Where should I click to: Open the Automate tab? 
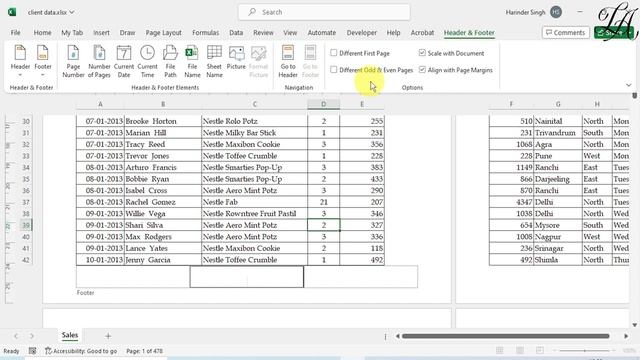point(322,33)
